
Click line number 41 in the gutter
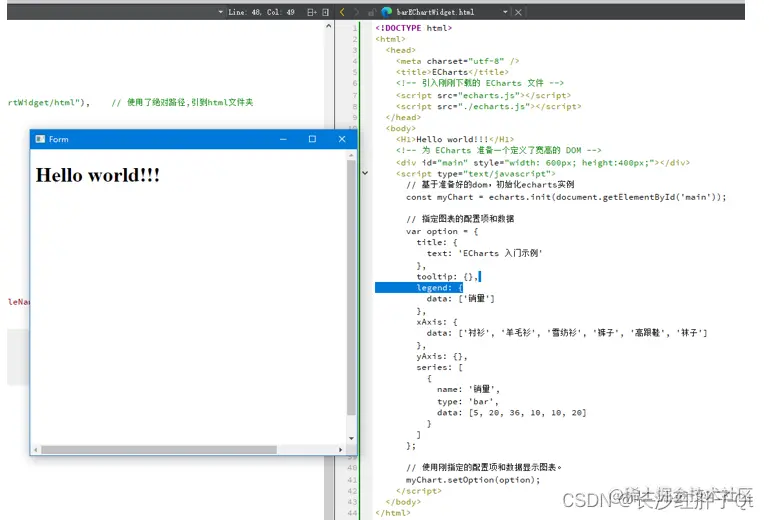point(352,480)
